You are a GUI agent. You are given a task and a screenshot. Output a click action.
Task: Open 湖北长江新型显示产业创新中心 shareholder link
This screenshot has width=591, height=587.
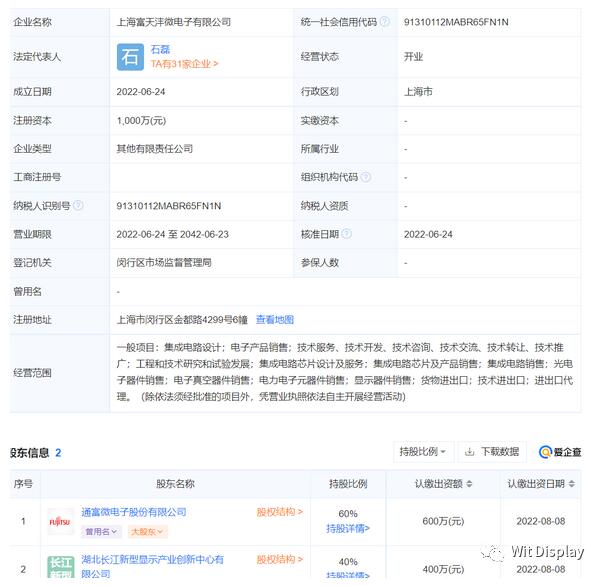[152, 566]
